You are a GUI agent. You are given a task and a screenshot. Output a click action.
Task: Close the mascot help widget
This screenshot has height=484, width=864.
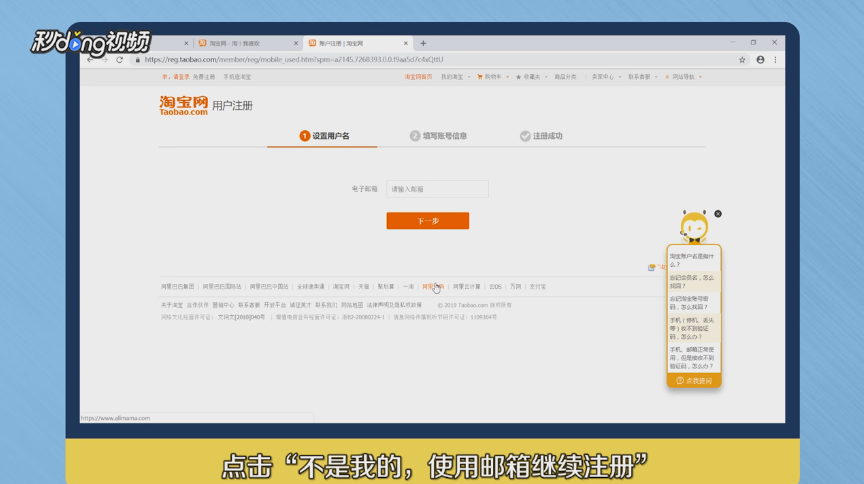click(x=718, y=214)
